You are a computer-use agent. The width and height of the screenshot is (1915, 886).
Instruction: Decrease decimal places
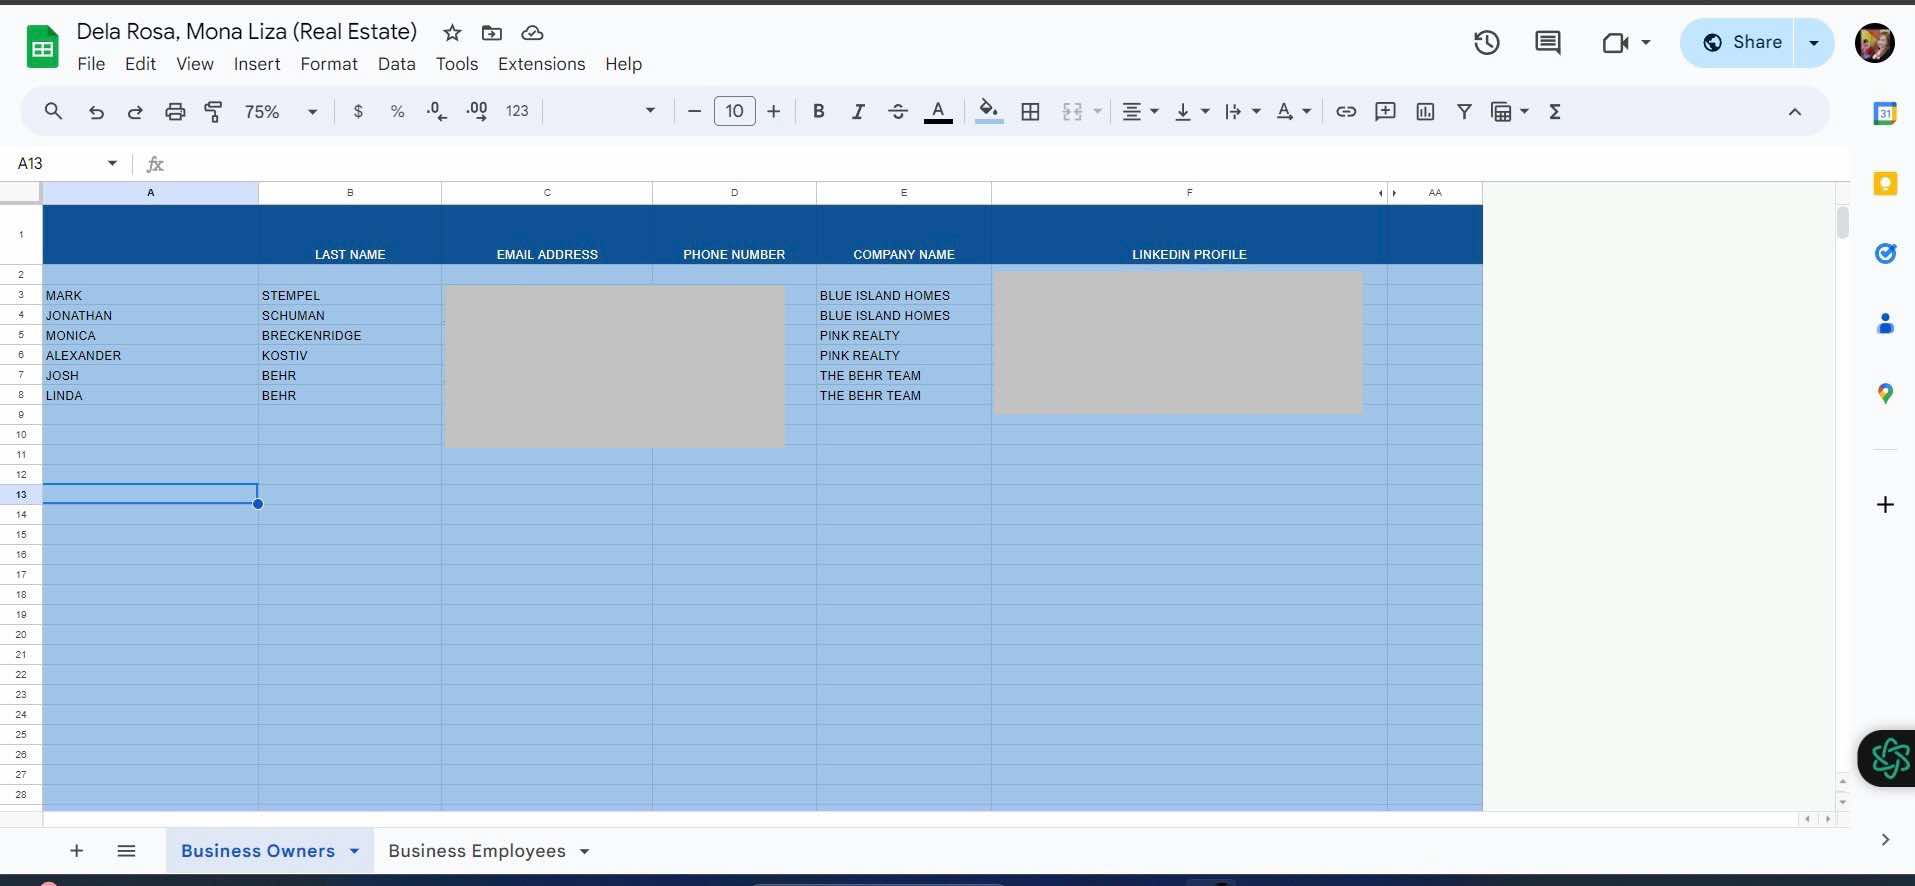(437, 112)
